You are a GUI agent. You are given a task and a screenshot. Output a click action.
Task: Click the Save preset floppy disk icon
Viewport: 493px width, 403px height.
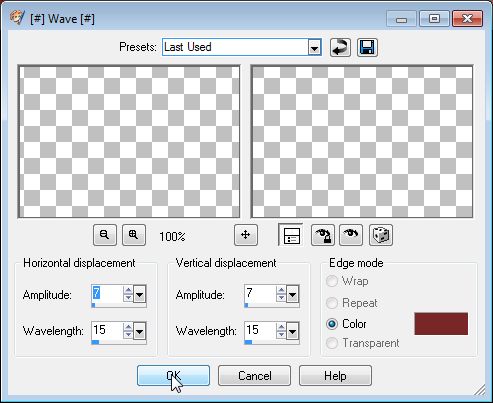click(x=367, y=47)
